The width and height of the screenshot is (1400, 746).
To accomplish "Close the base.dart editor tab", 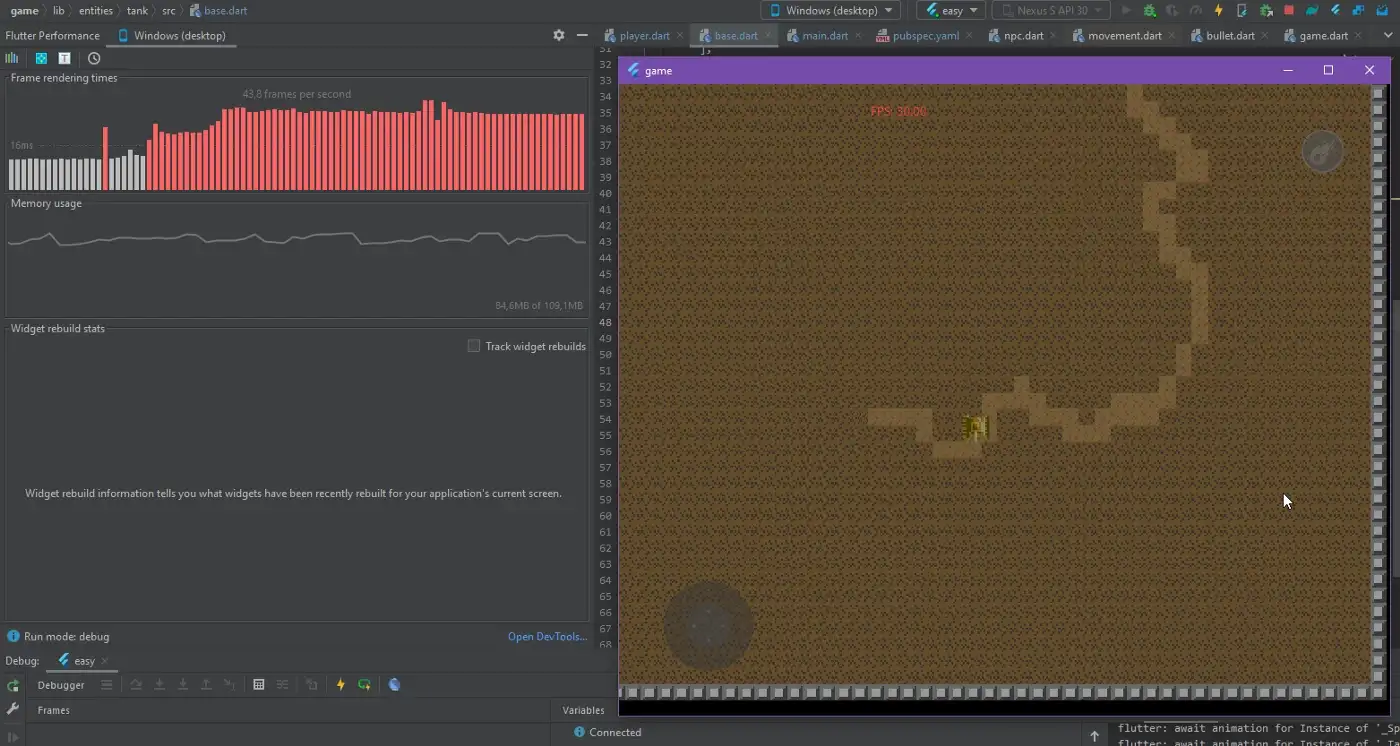I will (768, 35).
